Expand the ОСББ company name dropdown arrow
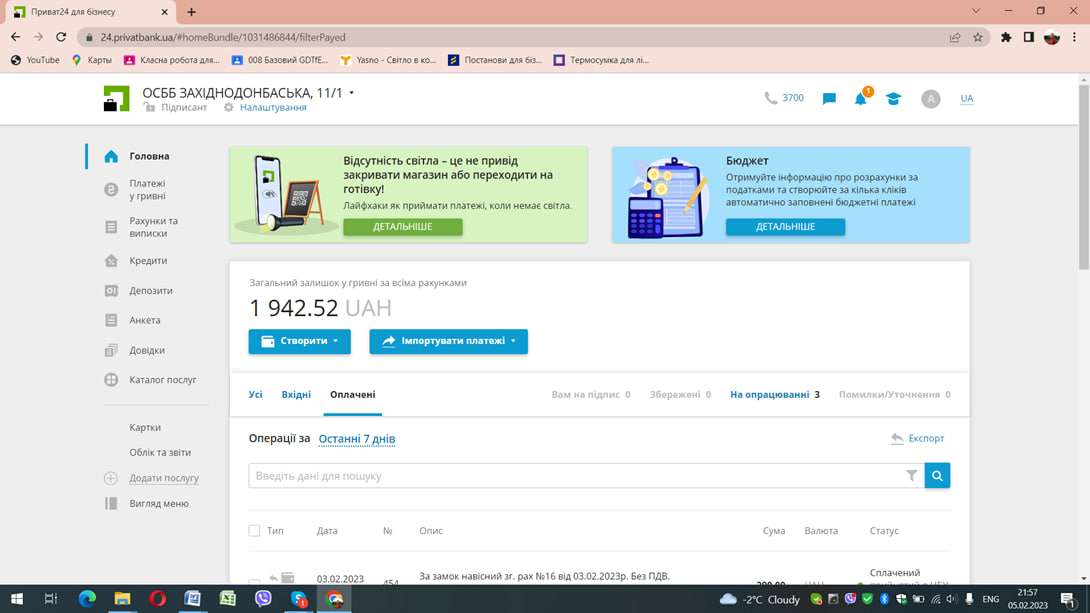 point(352,92)
